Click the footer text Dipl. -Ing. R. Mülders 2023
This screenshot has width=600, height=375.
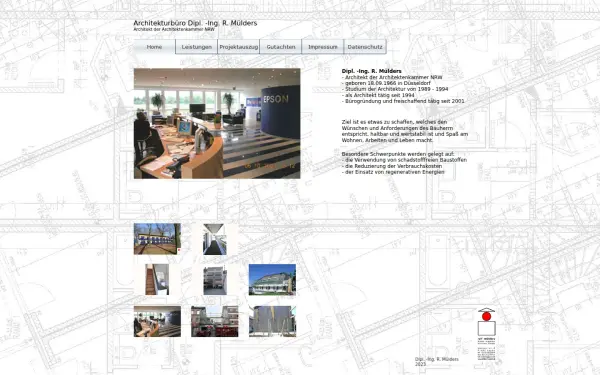point(437,362)
